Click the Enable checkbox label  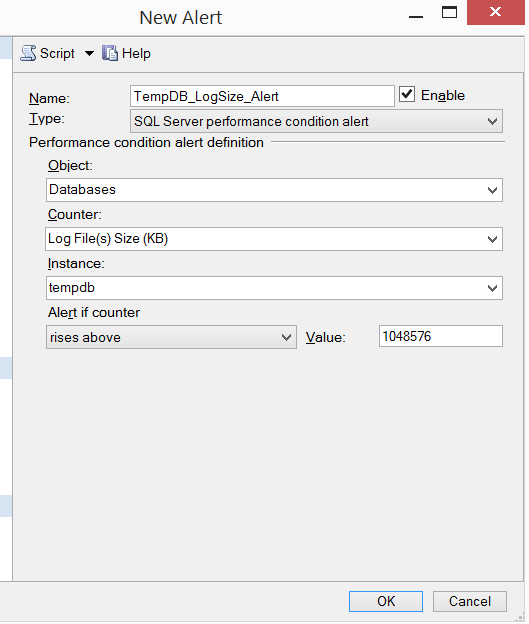click(x=443, y=96)
